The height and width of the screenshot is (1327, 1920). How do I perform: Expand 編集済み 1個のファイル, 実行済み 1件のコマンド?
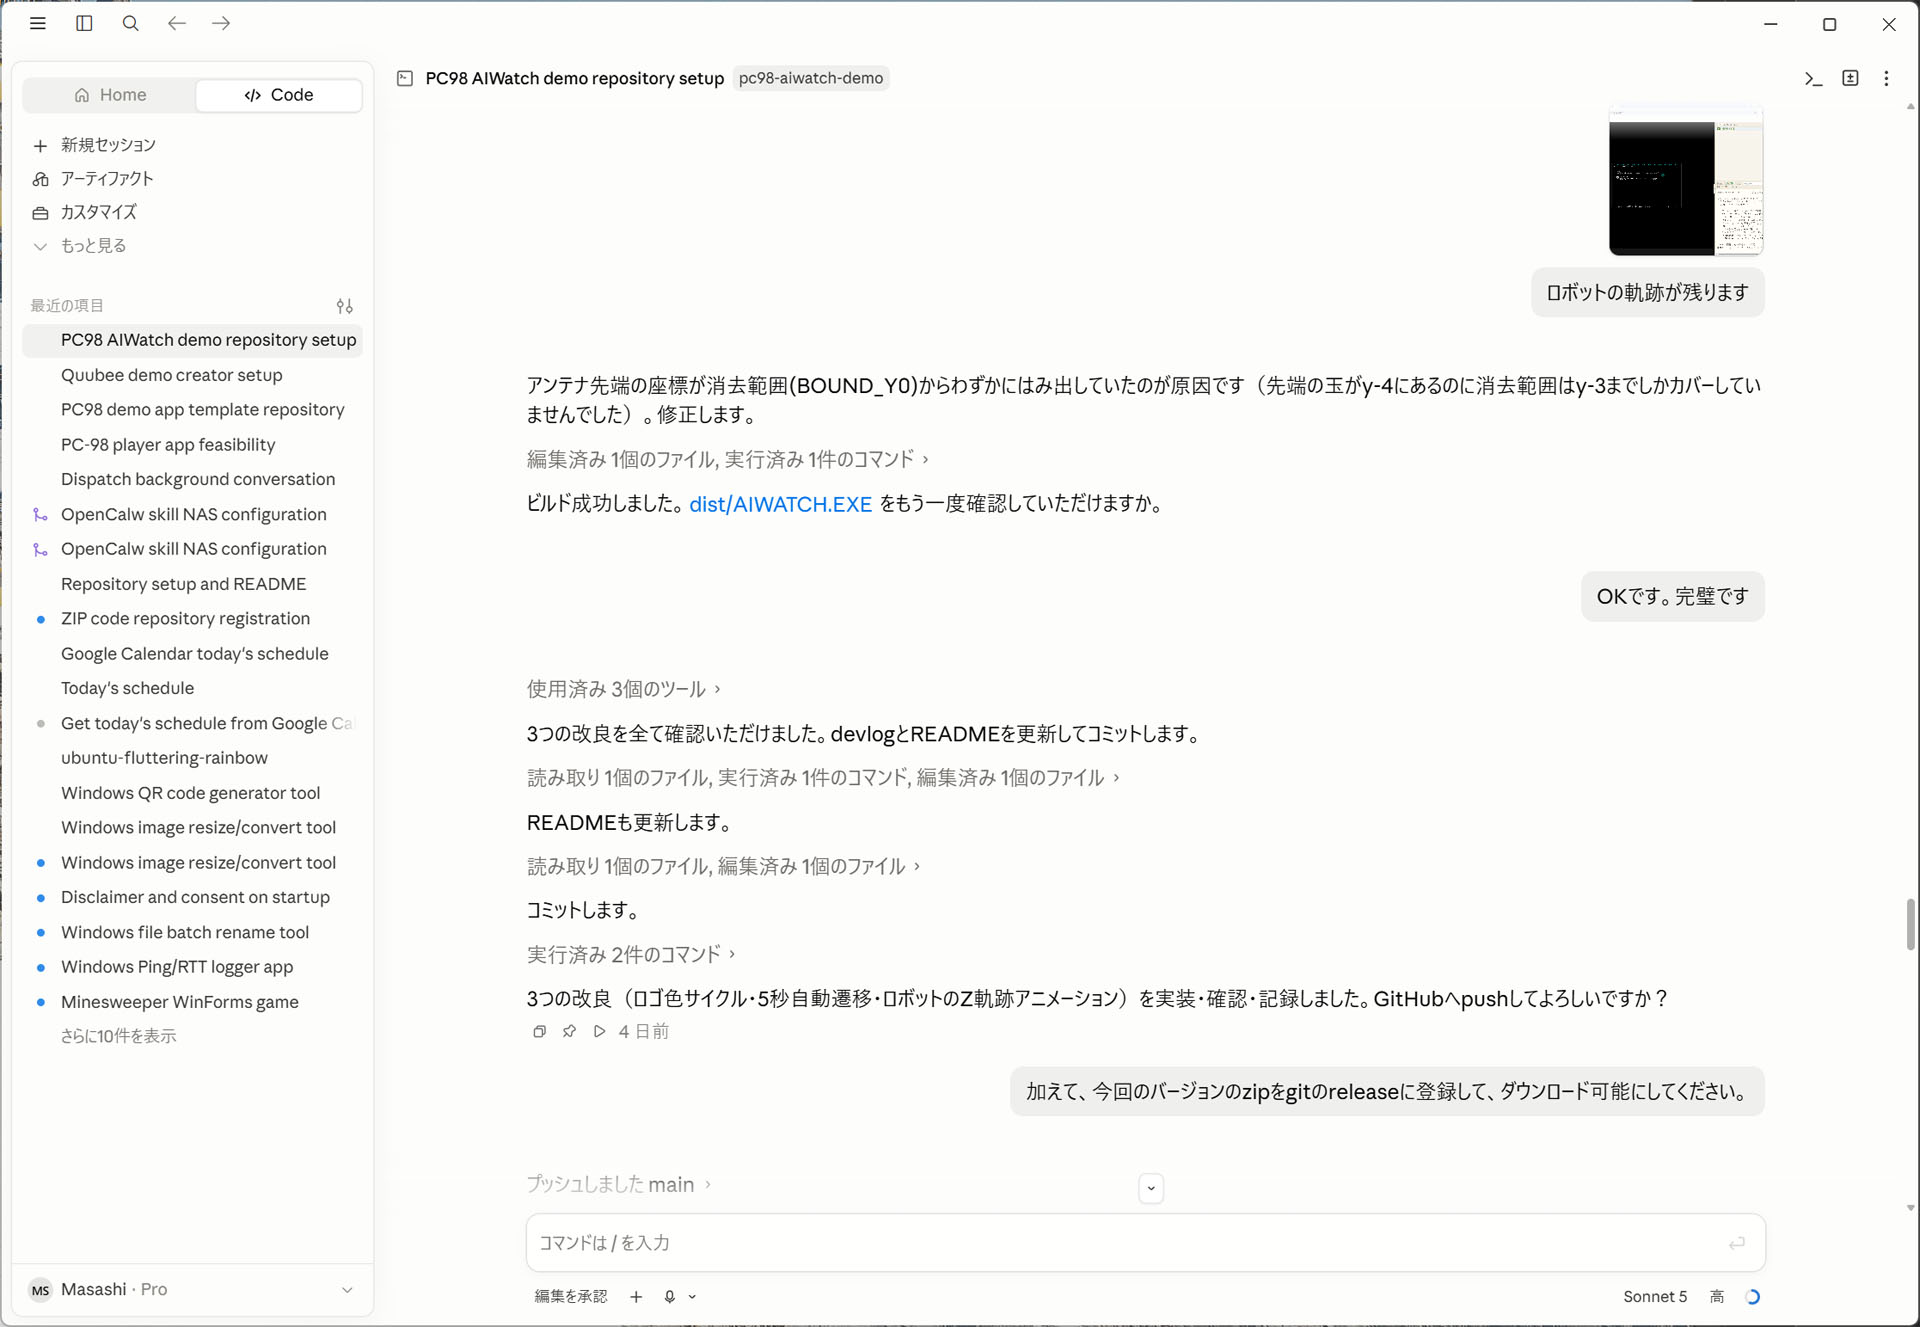[x=728, y=459]
